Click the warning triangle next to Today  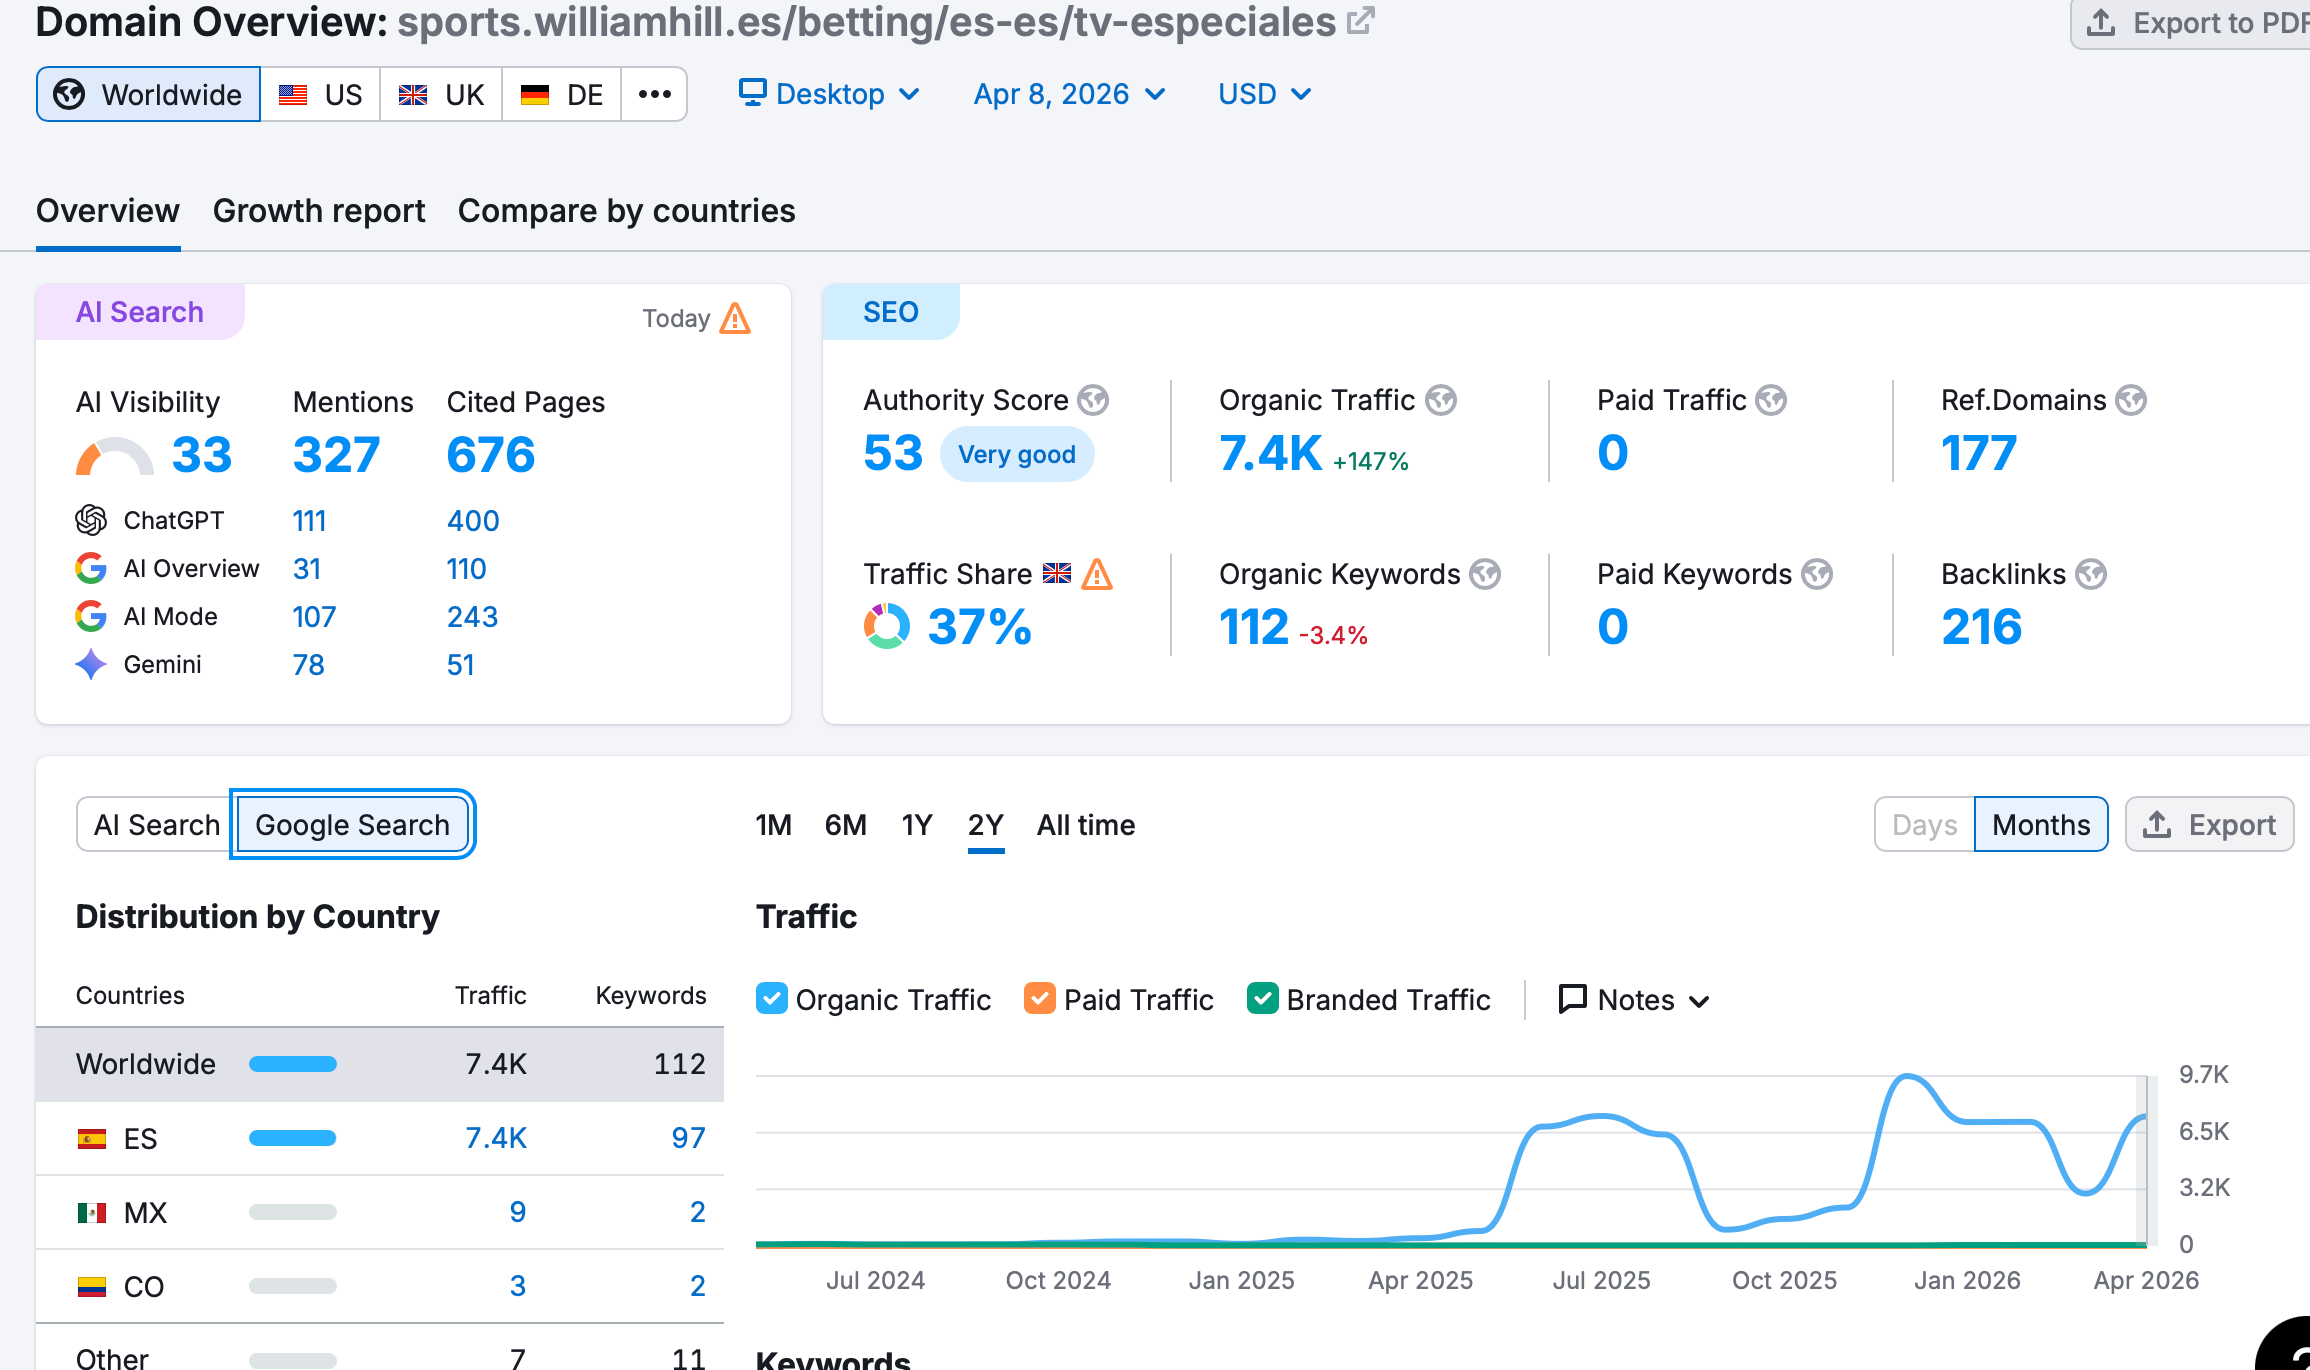point(735,318)
